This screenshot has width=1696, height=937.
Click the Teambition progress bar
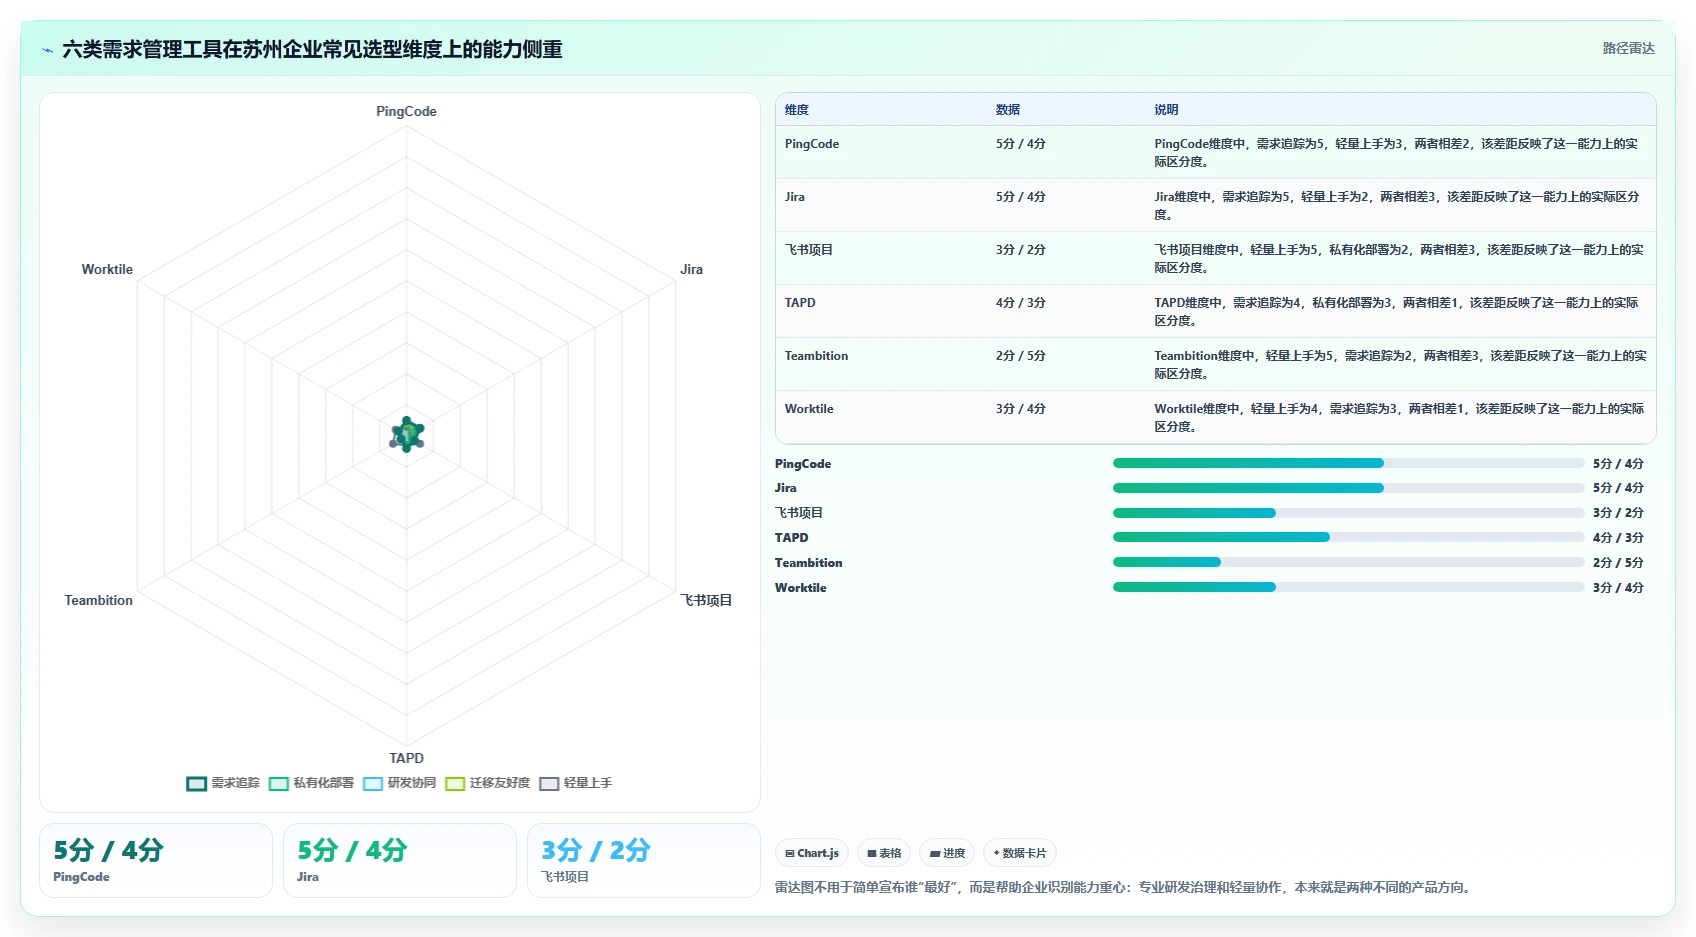point(1348,562)
